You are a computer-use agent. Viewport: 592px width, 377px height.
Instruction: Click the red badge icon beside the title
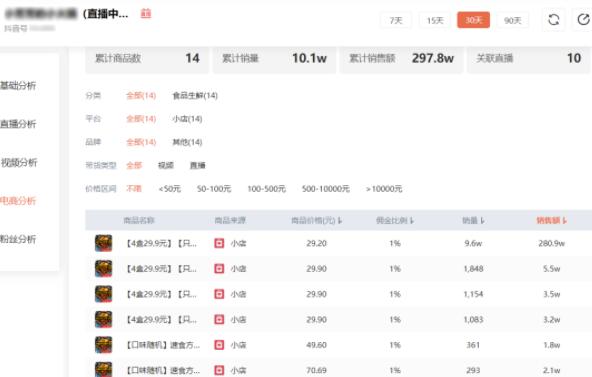[x=146, y=14]
